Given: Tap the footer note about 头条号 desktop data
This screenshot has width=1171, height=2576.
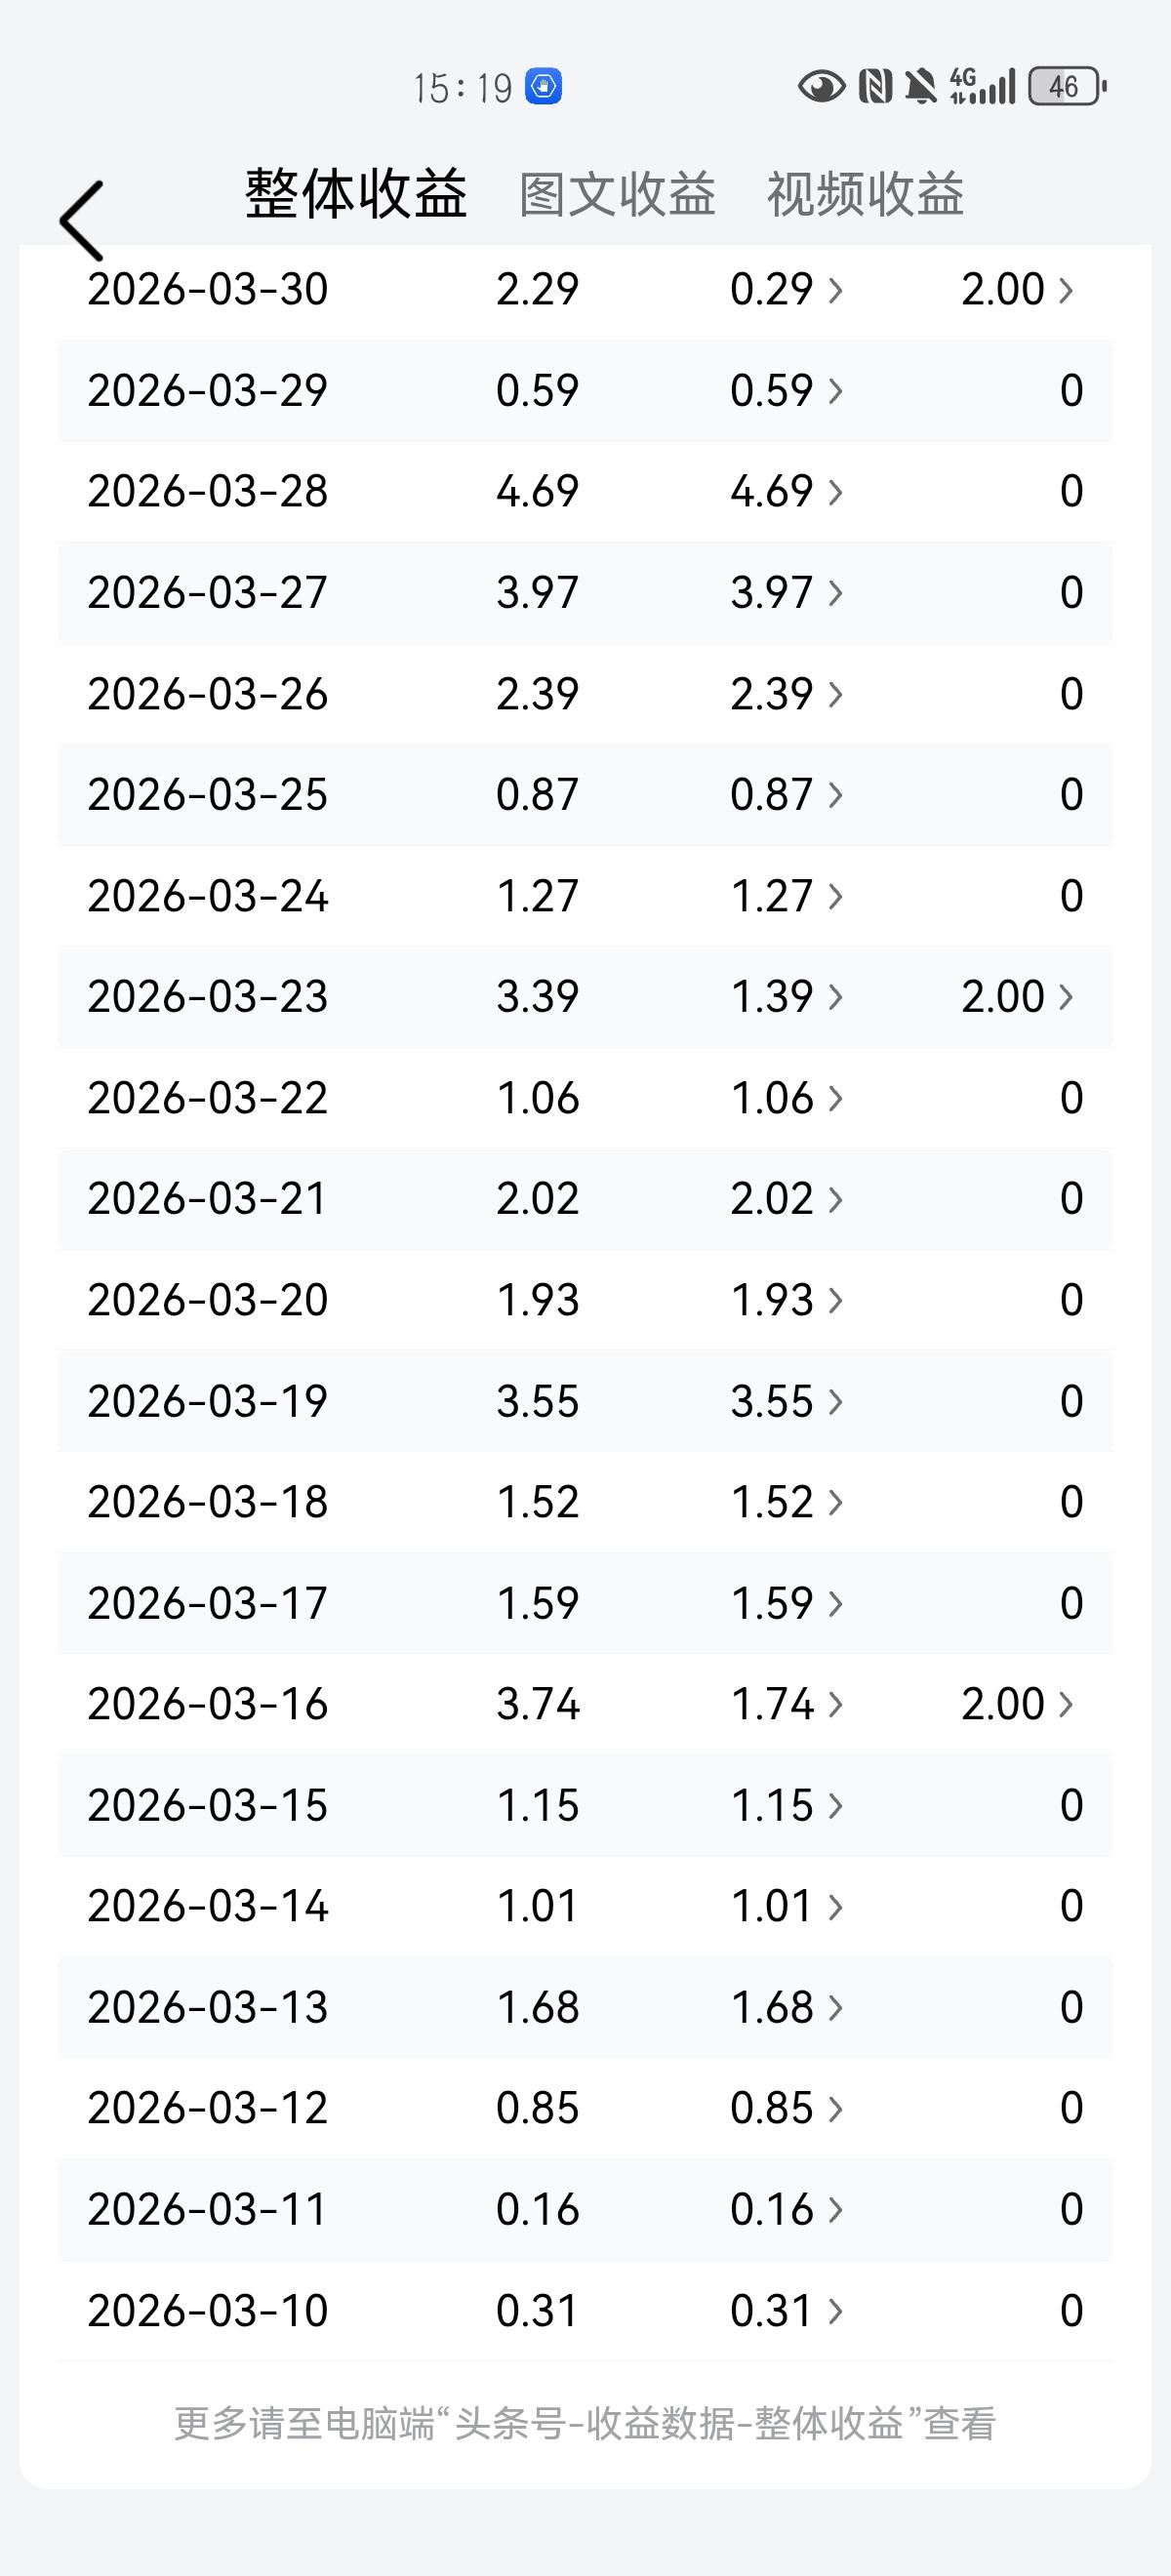Looking at the screenshot, I should coord(585,2424).
